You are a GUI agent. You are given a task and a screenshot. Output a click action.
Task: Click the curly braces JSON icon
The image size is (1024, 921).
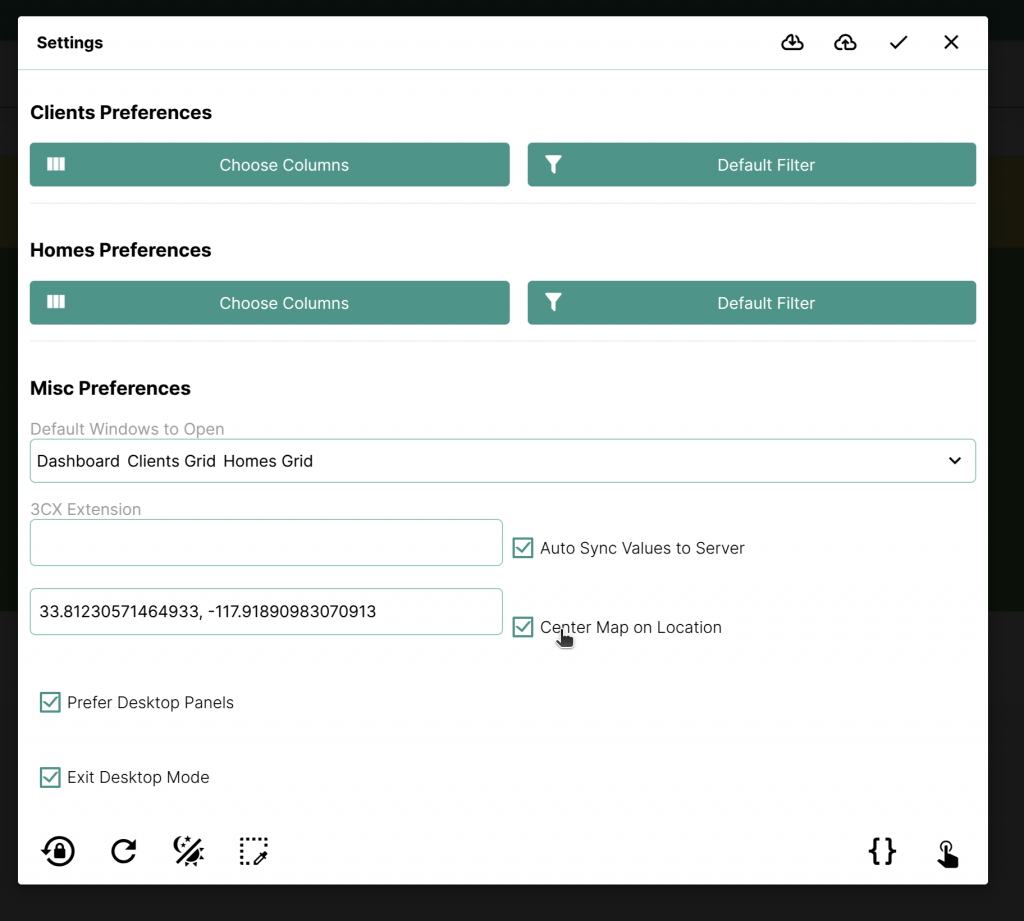click(x=882, y=851)
